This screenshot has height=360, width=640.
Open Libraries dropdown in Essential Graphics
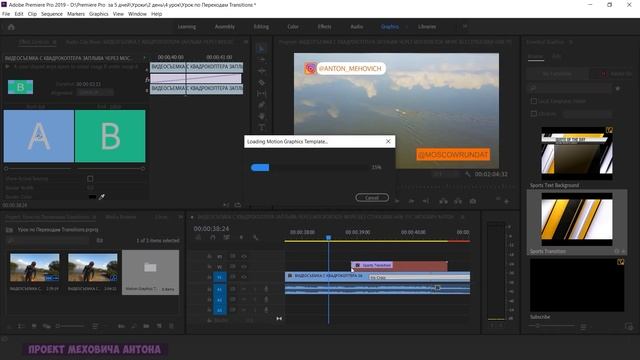point(587,114)
